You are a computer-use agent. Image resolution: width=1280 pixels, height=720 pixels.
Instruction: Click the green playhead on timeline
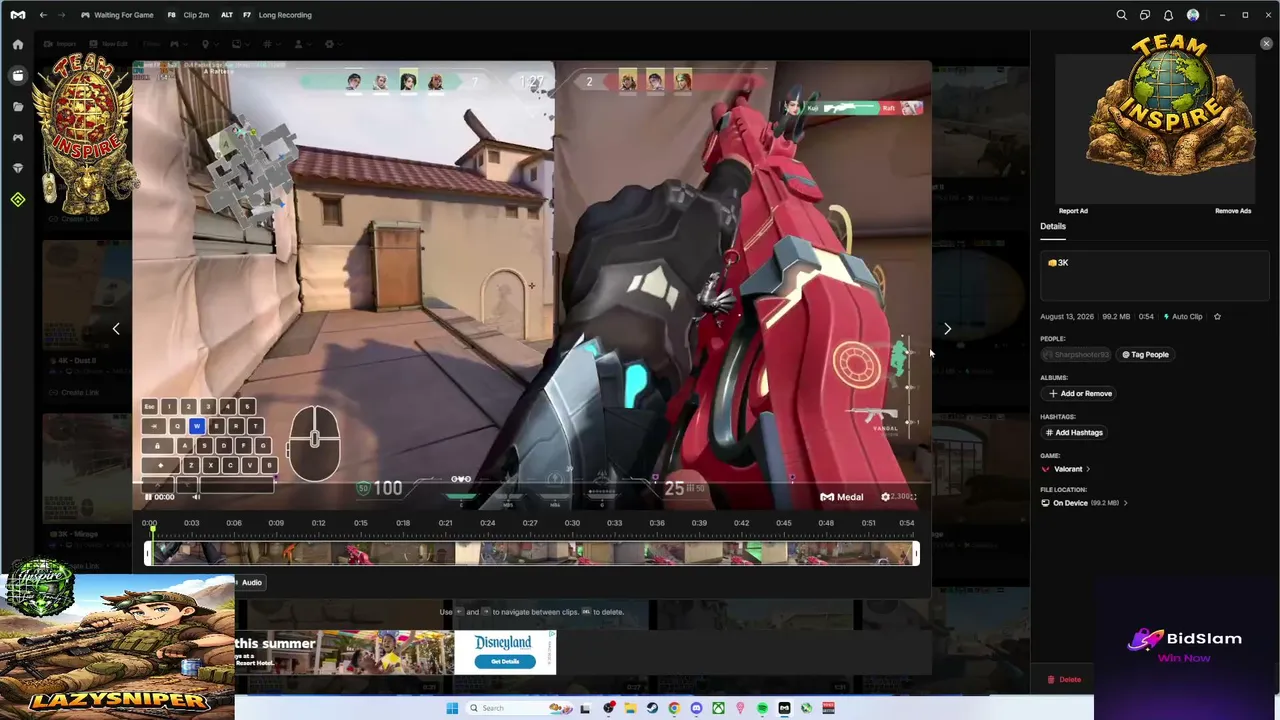[152, 530]
